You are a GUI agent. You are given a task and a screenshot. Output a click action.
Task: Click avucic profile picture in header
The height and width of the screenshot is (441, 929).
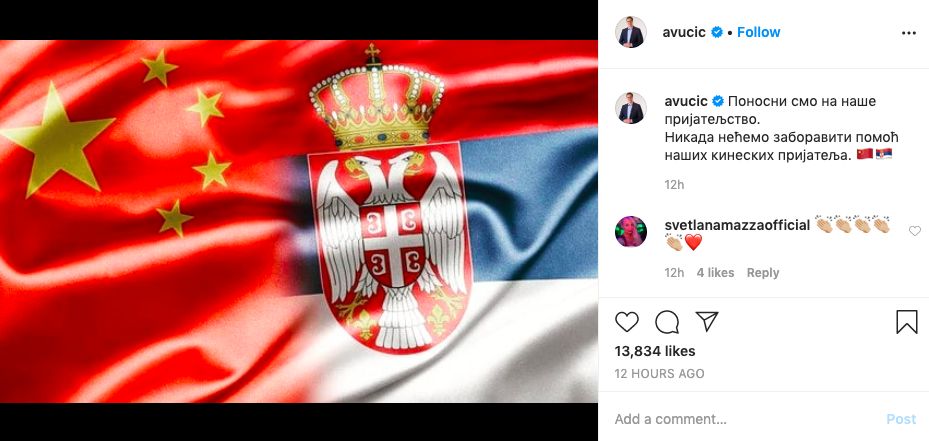click(x=630, y=33)
